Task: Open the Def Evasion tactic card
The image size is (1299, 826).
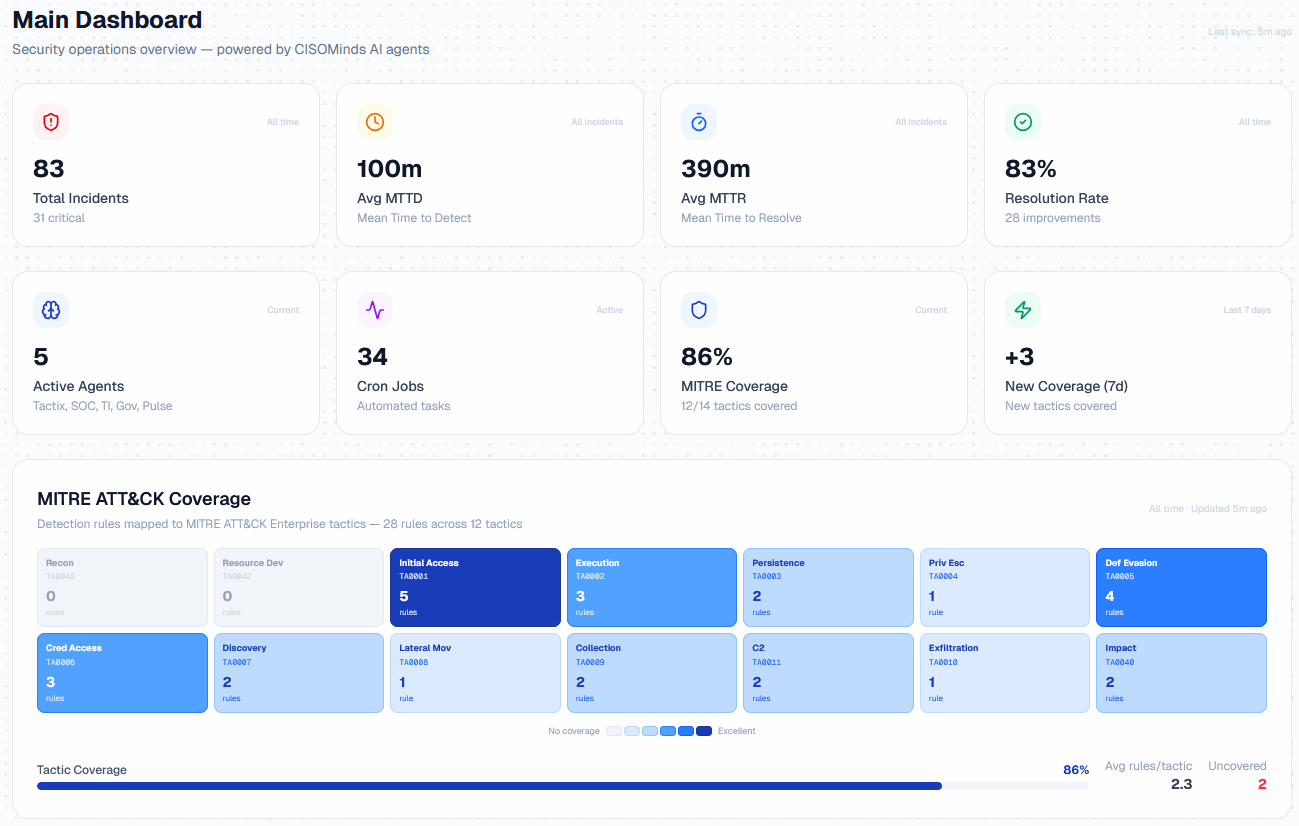Action: coord(1181,587)
